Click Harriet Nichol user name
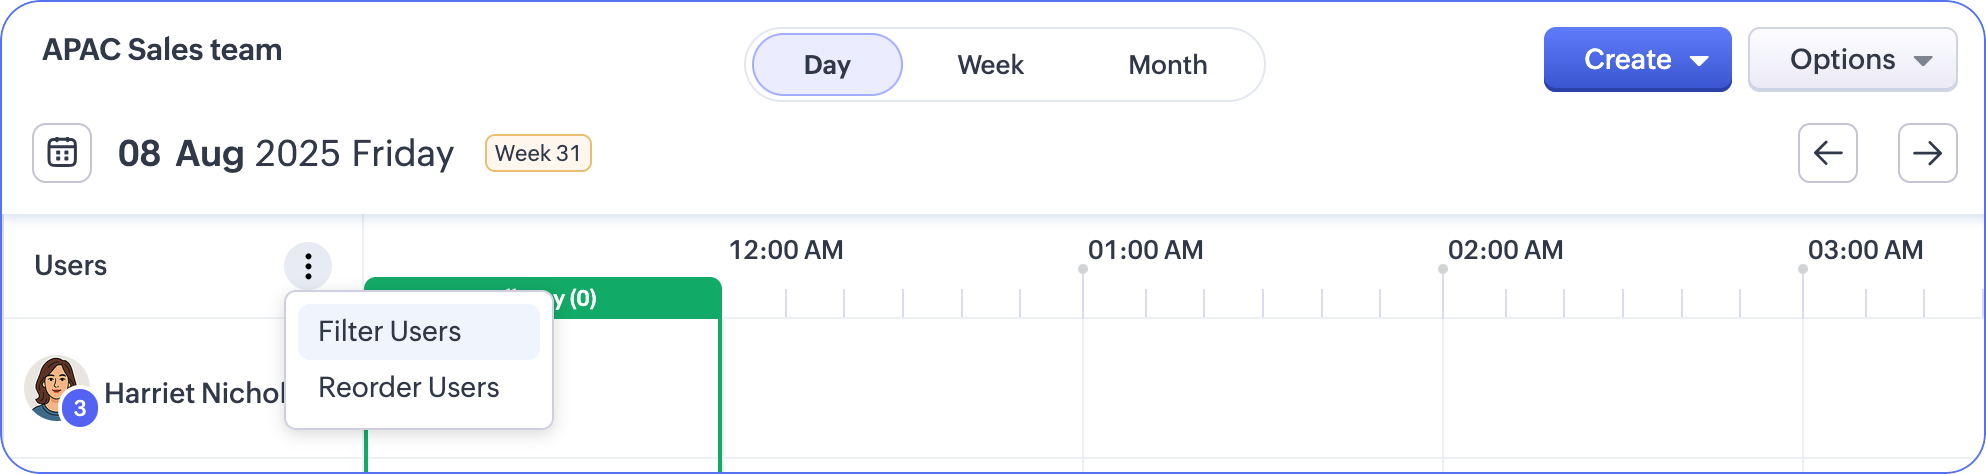Viewport: 1986px width, 474px height. 194,394
